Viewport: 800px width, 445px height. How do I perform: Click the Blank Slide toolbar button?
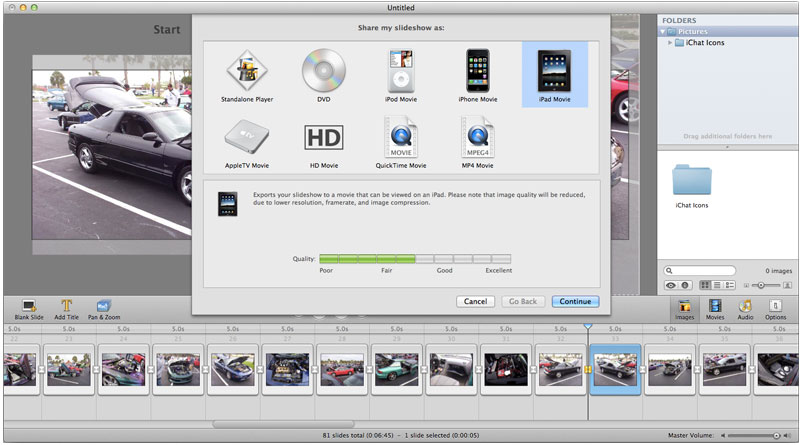[x=29, y=309]
